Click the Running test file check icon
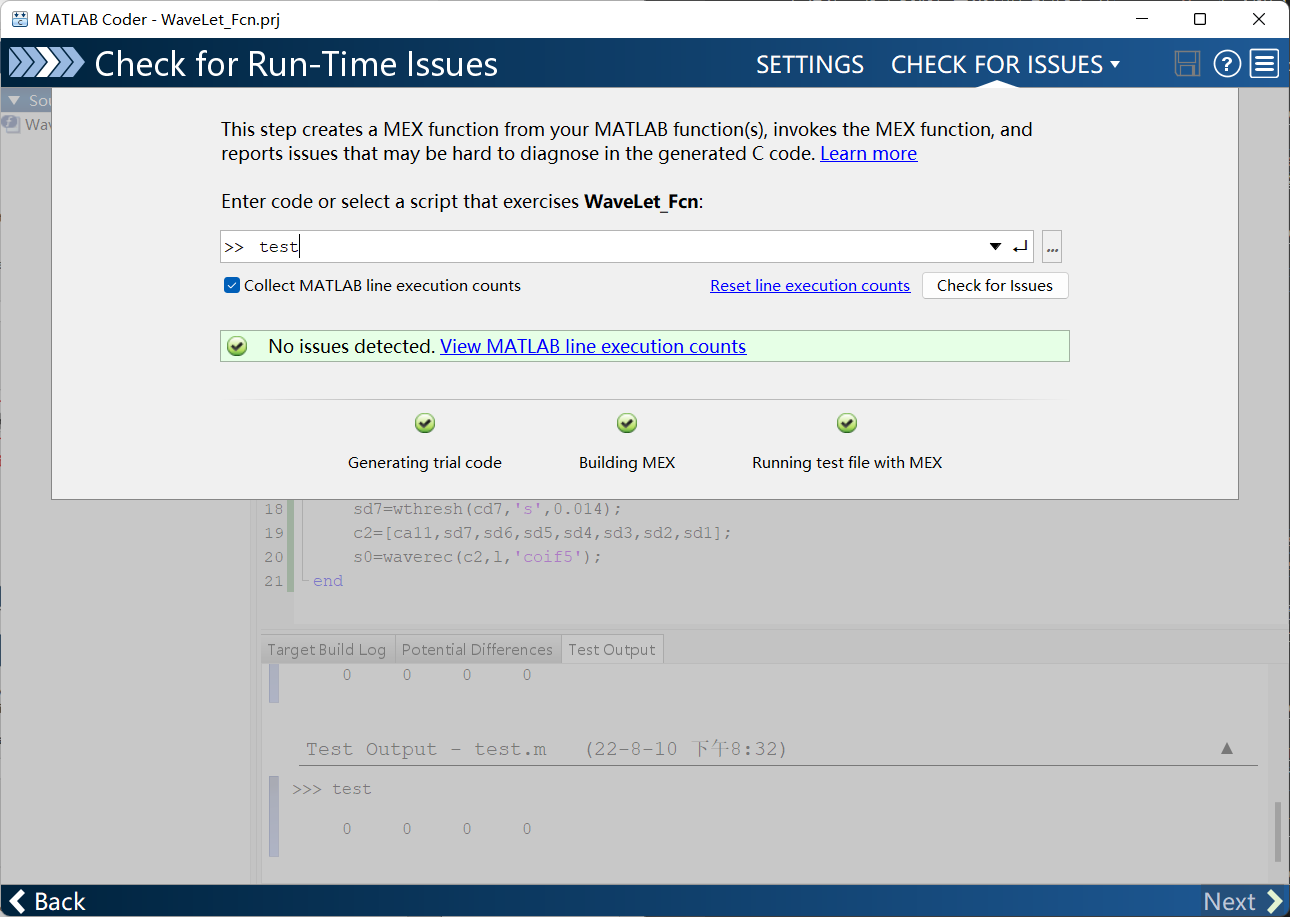Viewport: 1290px width, 917px height. [847, 424]
